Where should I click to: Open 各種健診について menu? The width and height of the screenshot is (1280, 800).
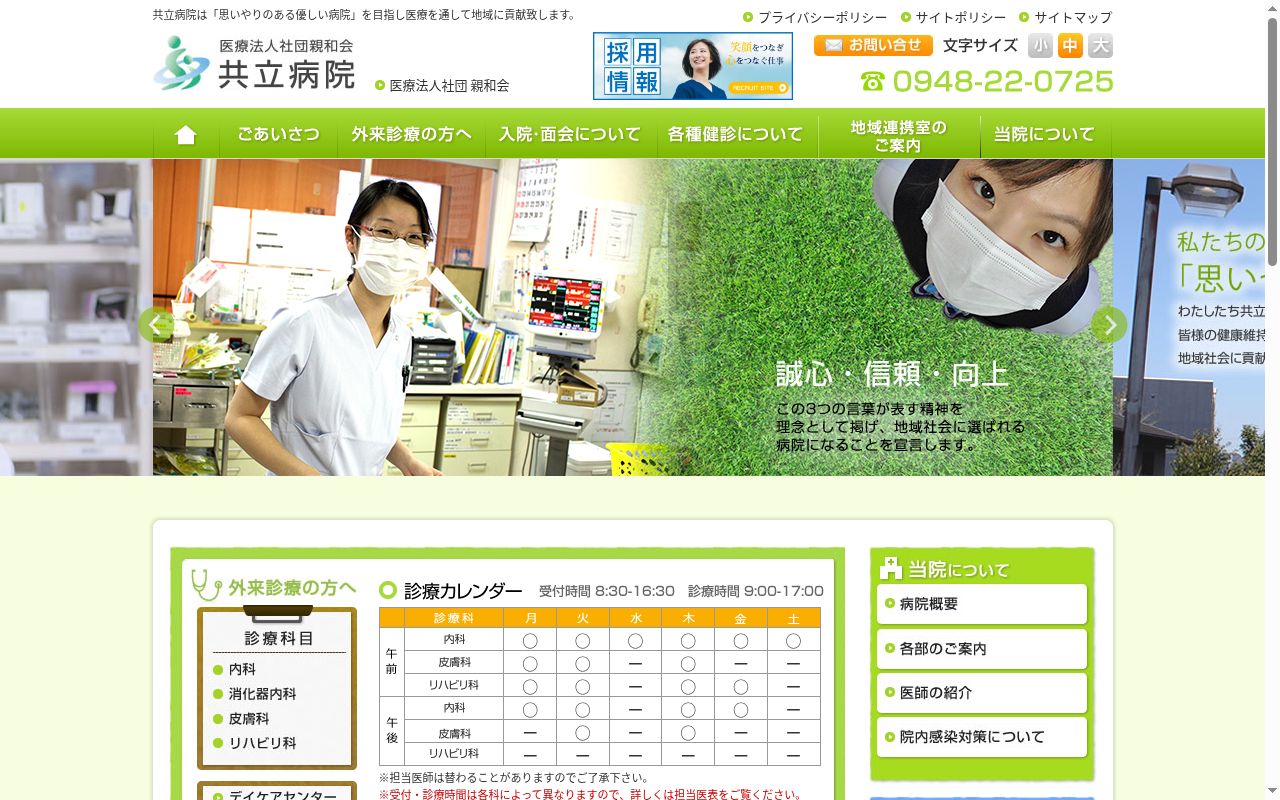pyautogui.click(x=736, y=134)
